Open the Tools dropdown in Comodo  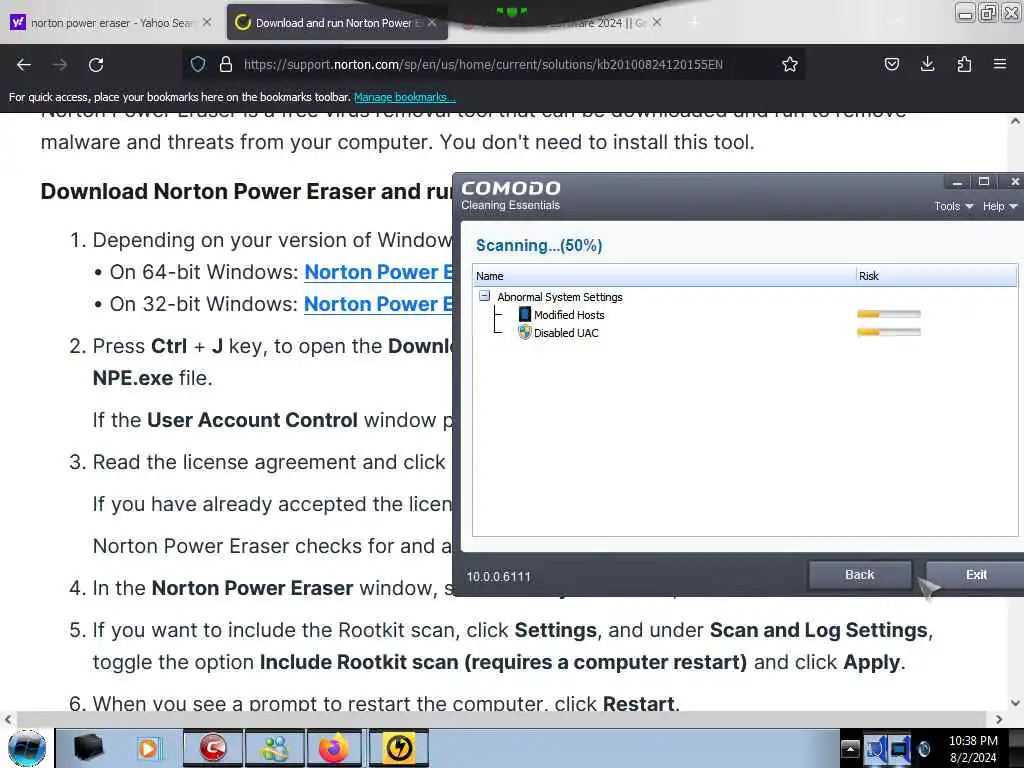(953, 206)
